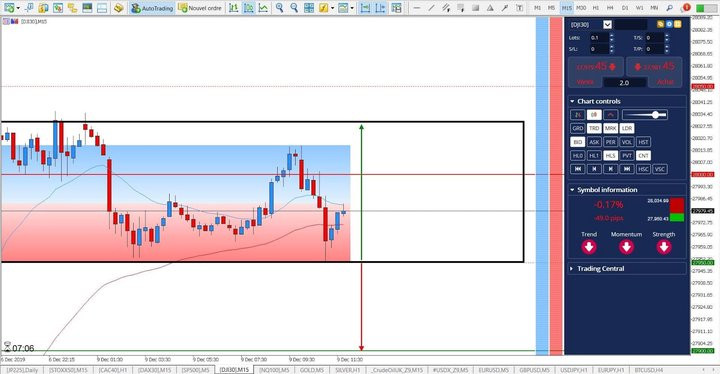Screen dimensions: 720x374
Task: Click the Lots input field
Action: pyautogui.click(x=599, y=38)
